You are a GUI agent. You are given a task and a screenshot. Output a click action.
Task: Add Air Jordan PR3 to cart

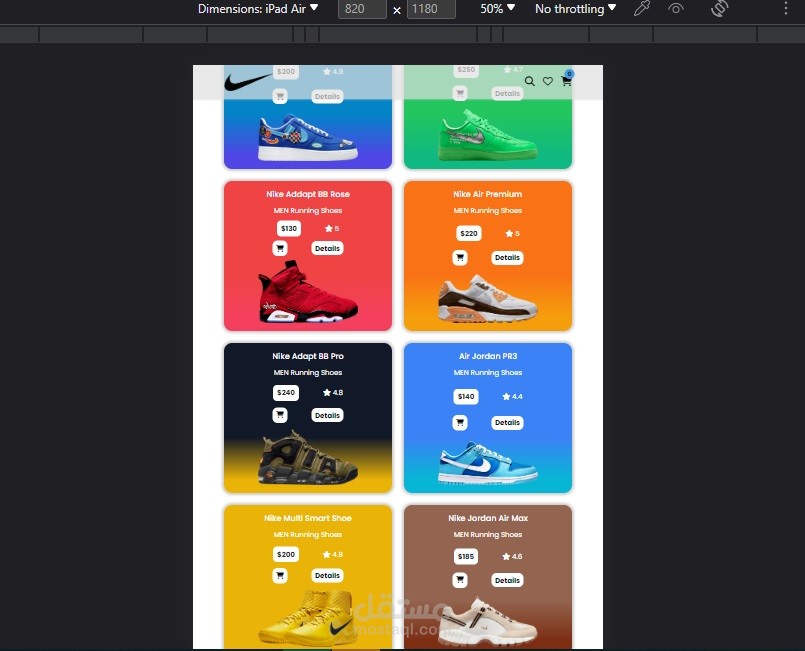460,423
